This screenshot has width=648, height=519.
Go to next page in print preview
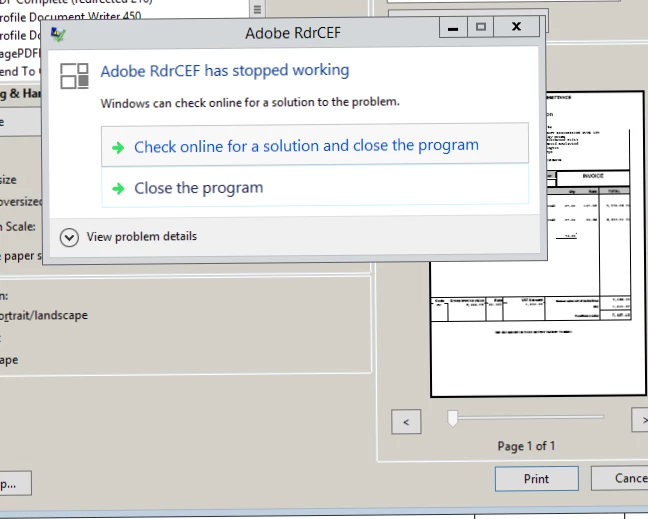[640, 420]
